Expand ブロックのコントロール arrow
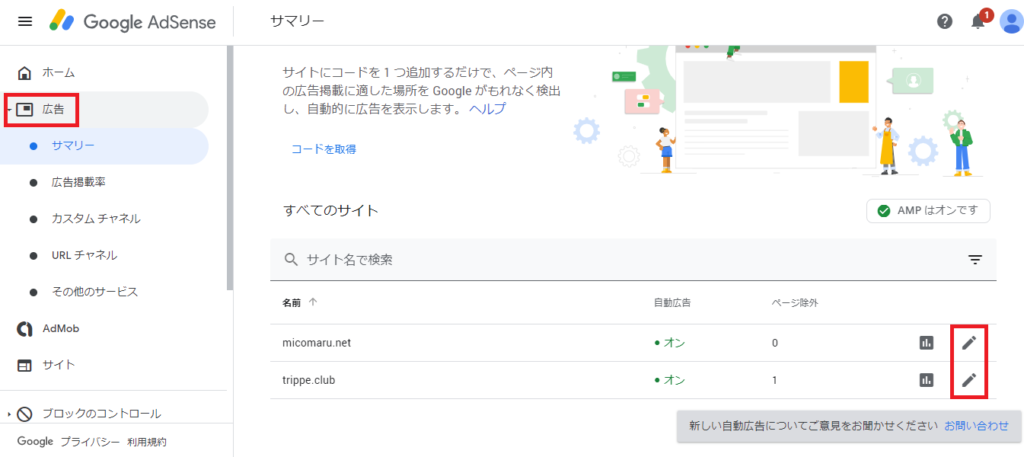This screenshot has width=1024, height=457. pos(8,414)
